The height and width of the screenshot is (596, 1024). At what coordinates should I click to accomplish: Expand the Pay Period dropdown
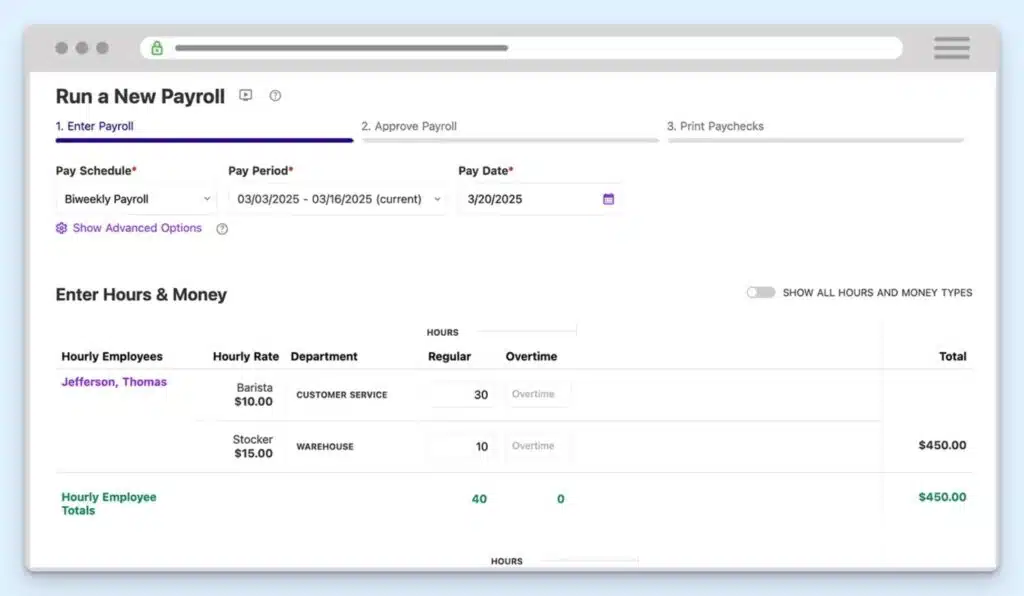(x=338, y=199)
